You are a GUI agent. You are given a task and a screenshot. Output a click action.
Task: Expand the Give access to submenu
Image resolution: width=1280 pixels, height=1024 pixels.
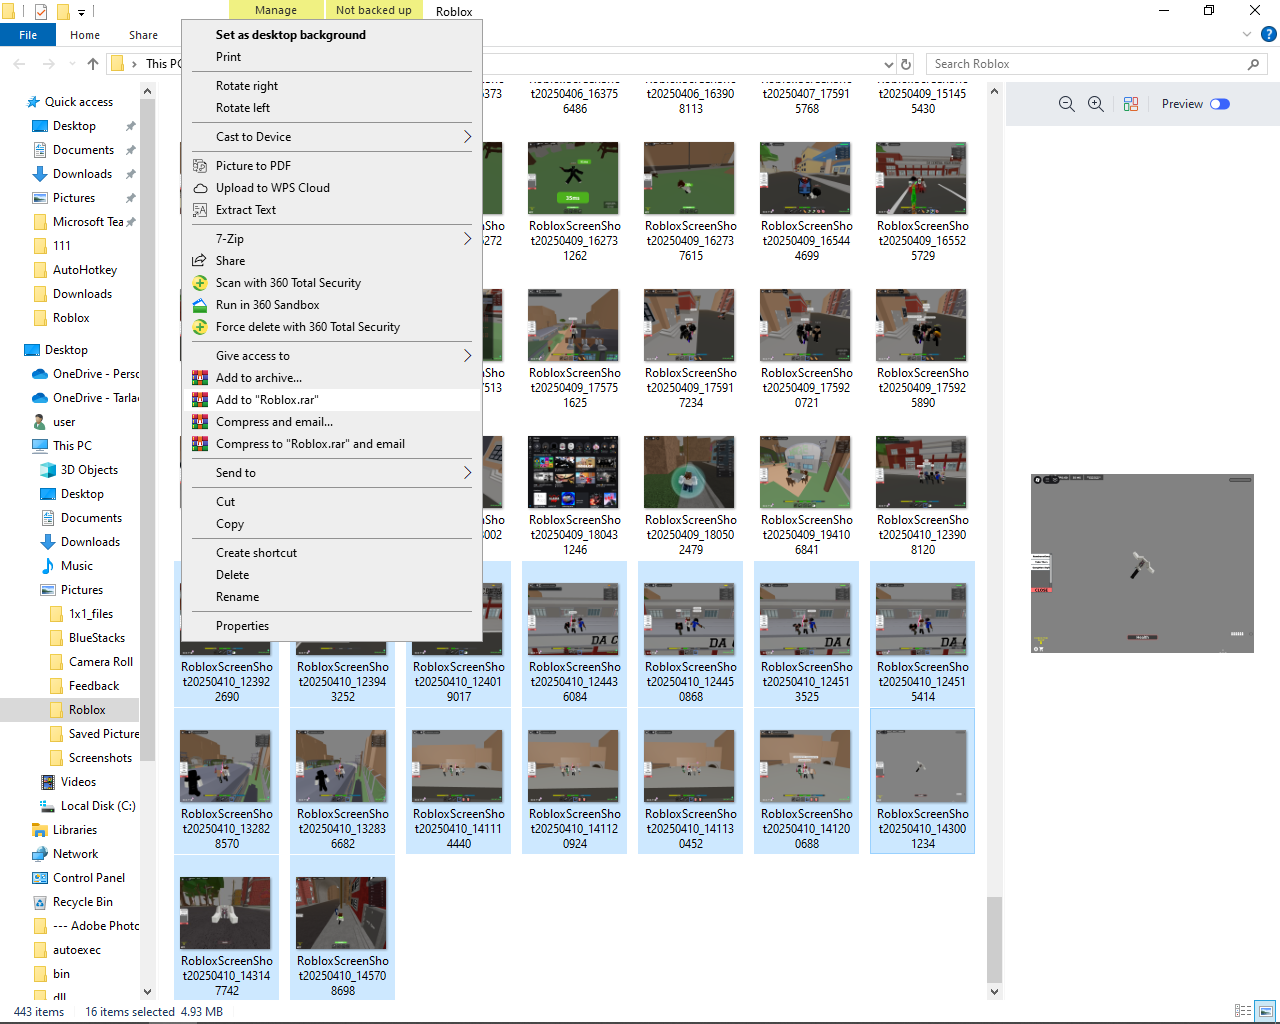(x=467, y=356)
